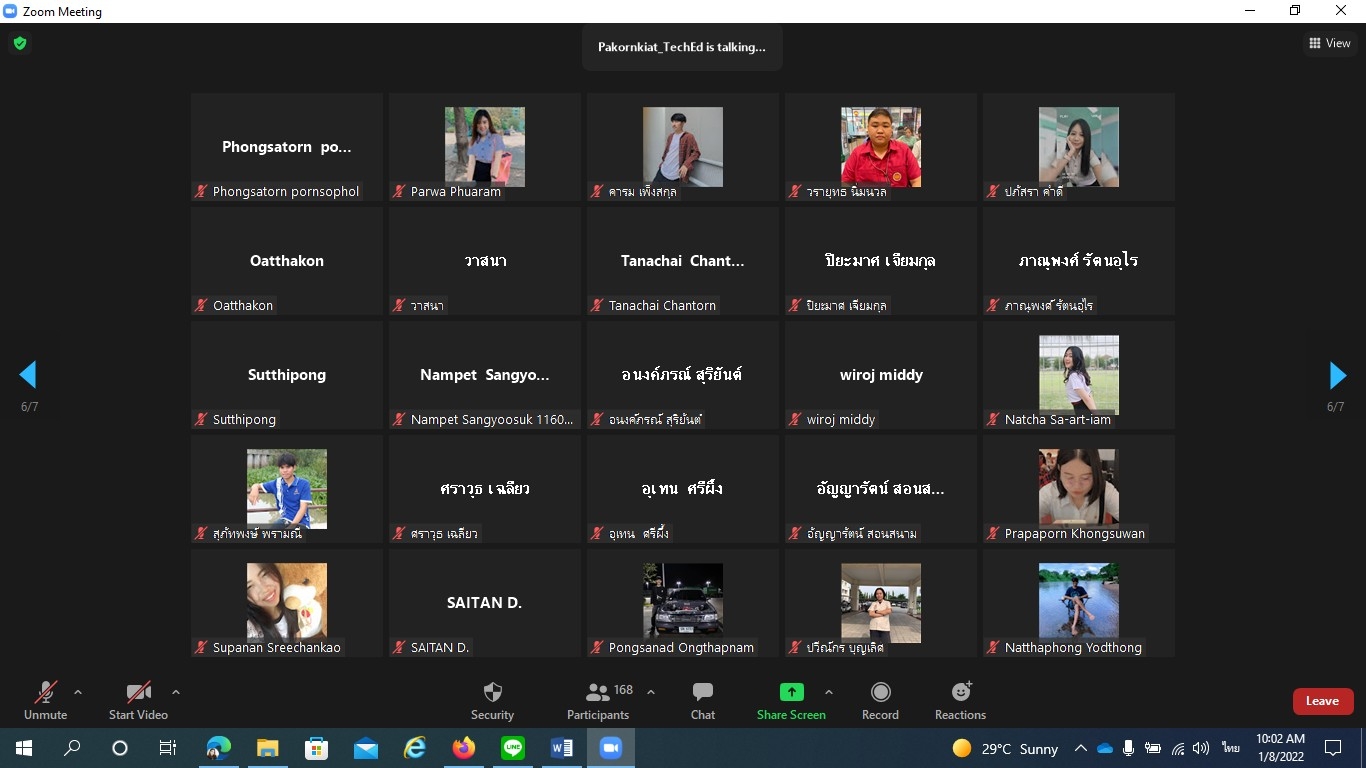Expand audio options arrow beside Unmute
The height and width of the screenshot is (768, 1366).
(x=78, y=692)
